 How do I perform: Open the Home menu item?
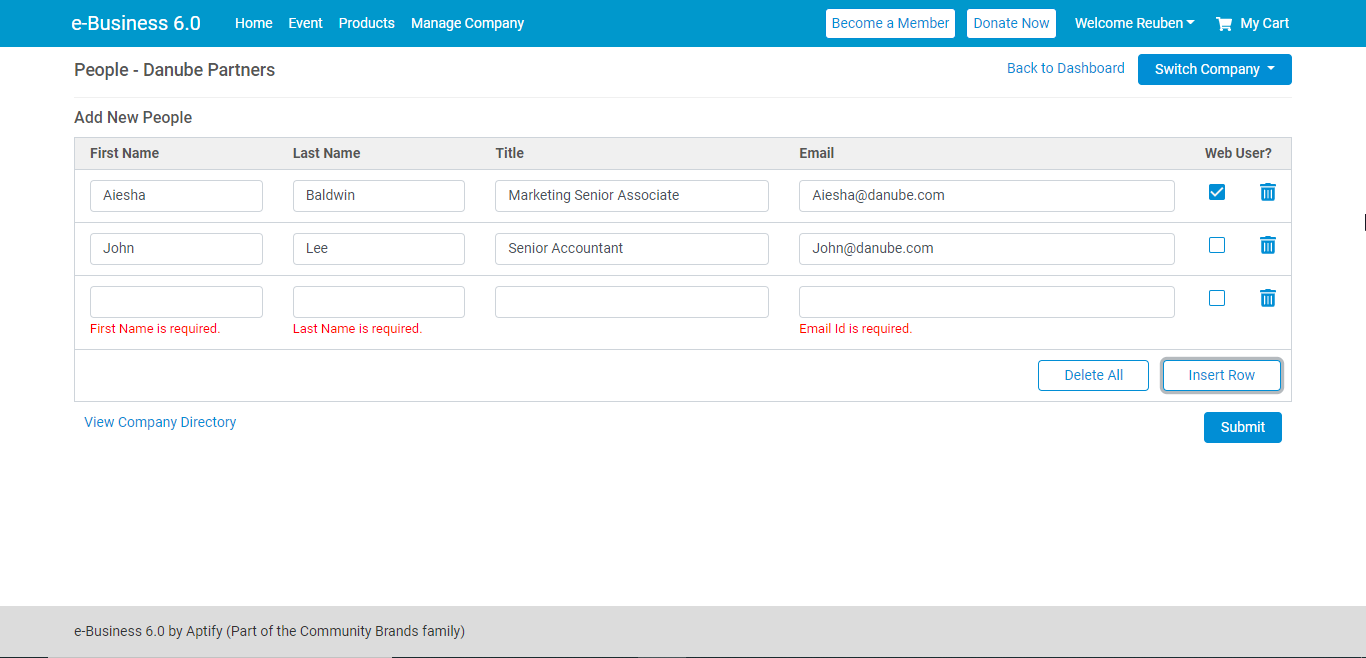point(253,23)
